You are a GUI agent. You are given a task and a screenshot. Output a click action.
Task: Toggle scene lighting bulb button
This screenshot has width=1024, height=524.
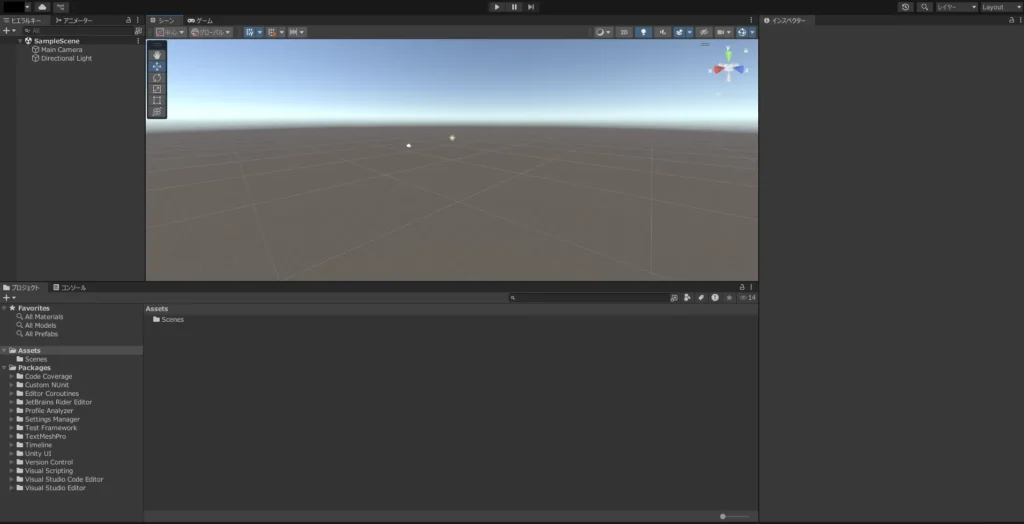(x=643, y=32)
